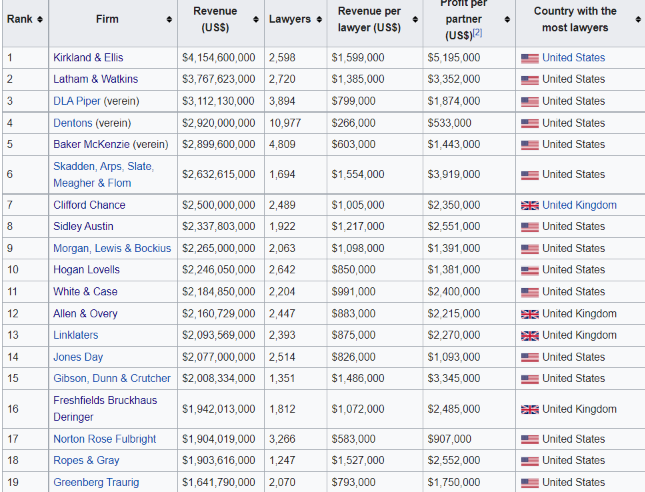
Task: Select lawyer count 10,977 for Dentons
Action: click(285, 123)
